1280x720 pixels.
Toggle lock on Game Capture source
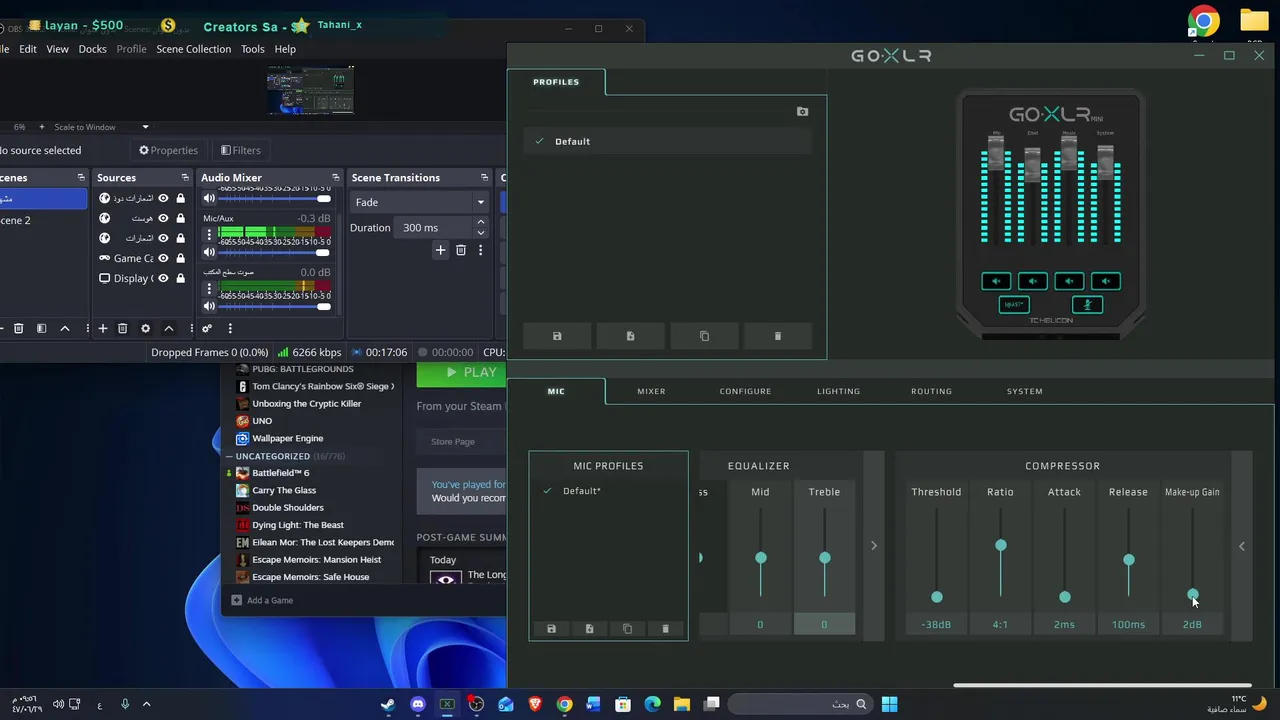(180, 258)
